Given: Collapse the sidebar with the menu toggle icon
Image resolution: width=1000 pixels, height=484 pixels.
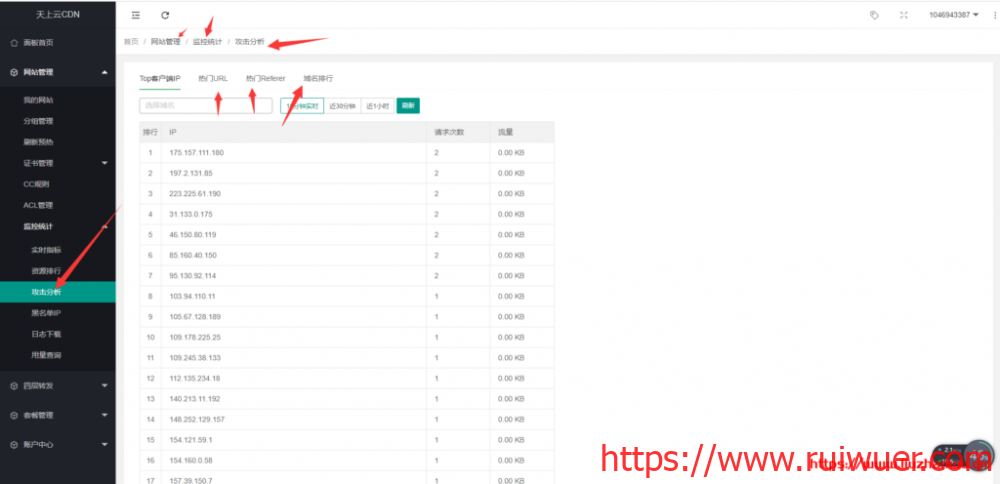Looking at the screenshot, I should (x=136, y=15).
